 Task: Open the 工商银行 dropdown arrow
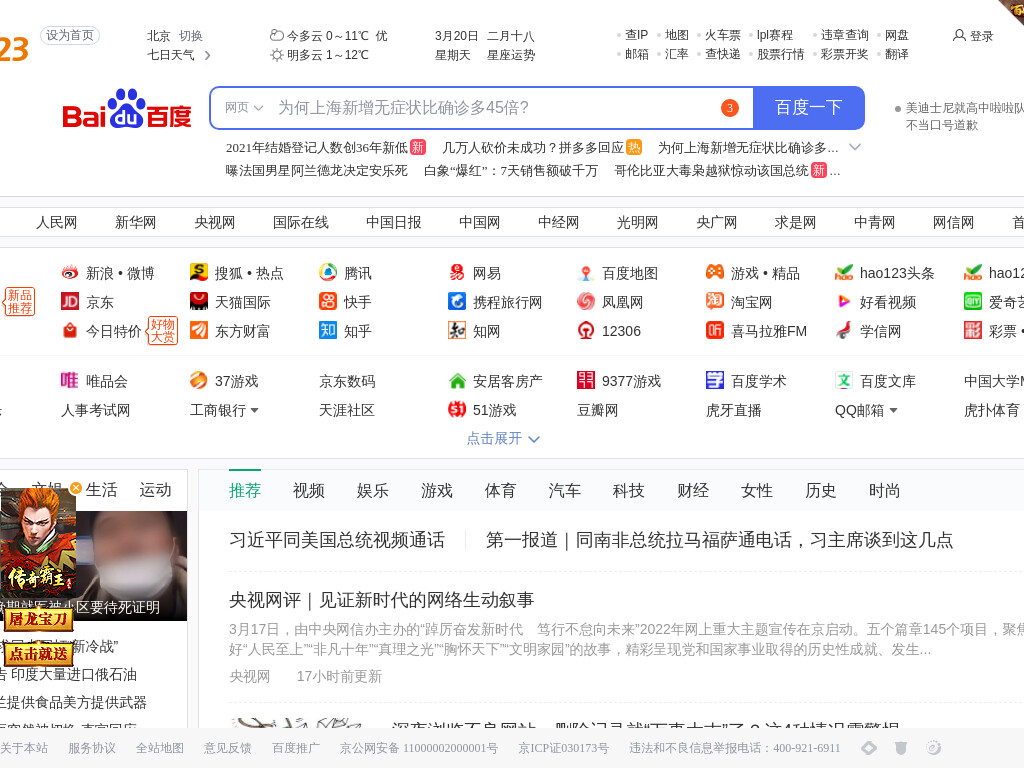point(255,411)
